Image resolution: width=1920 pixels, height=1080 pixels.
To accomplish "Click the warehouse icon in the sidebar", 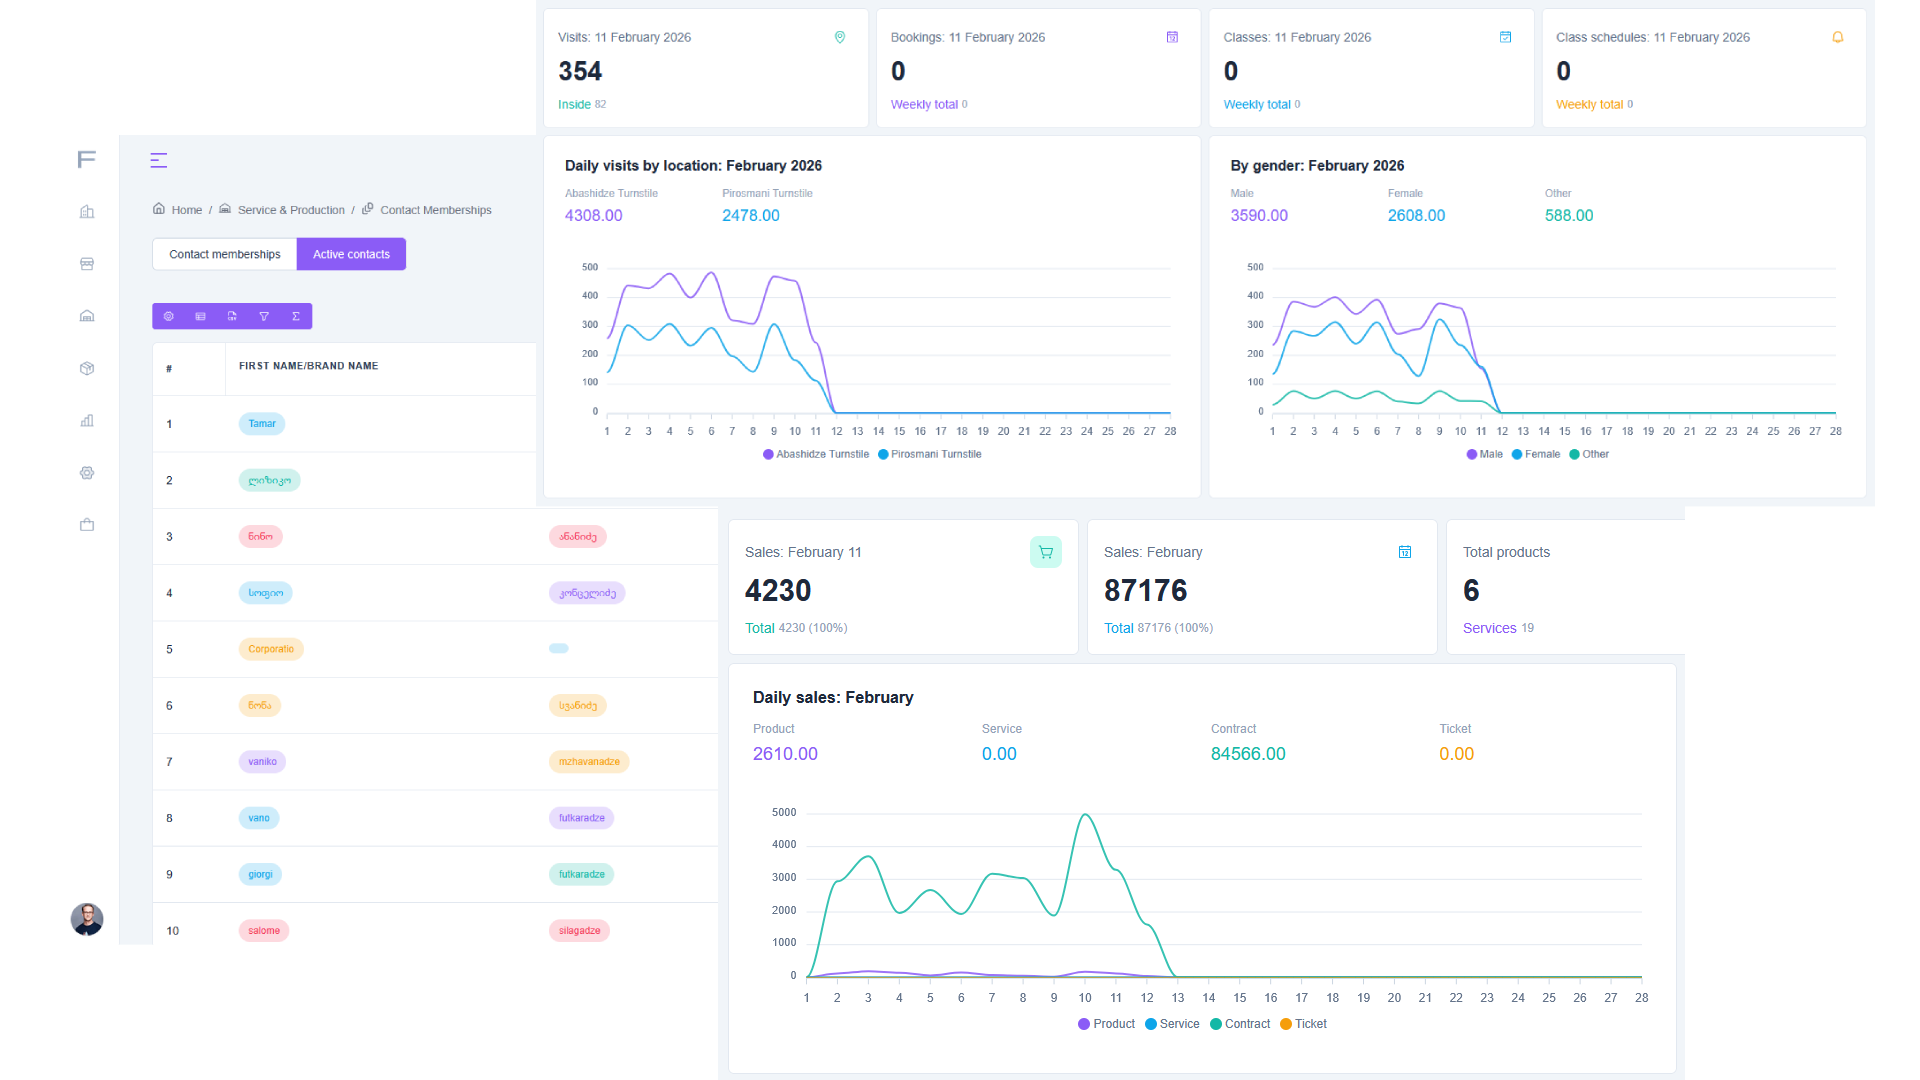I will (x=87, y=316).
